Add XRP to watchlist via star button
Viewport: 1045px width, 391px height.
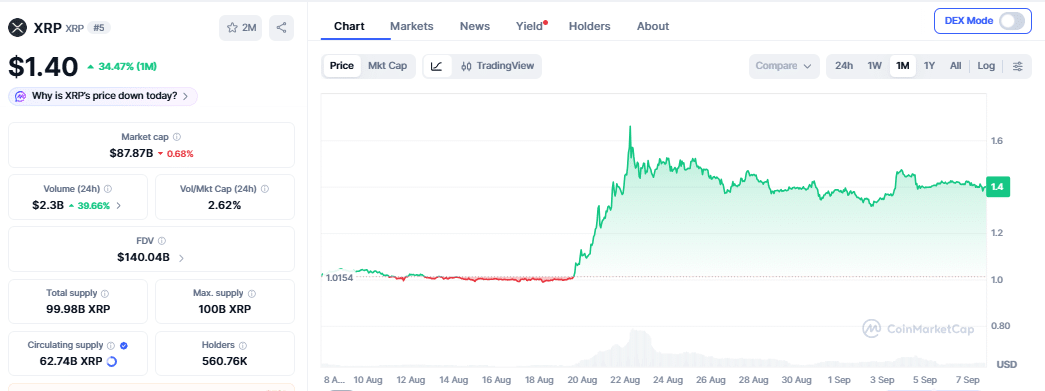(241, 28)
